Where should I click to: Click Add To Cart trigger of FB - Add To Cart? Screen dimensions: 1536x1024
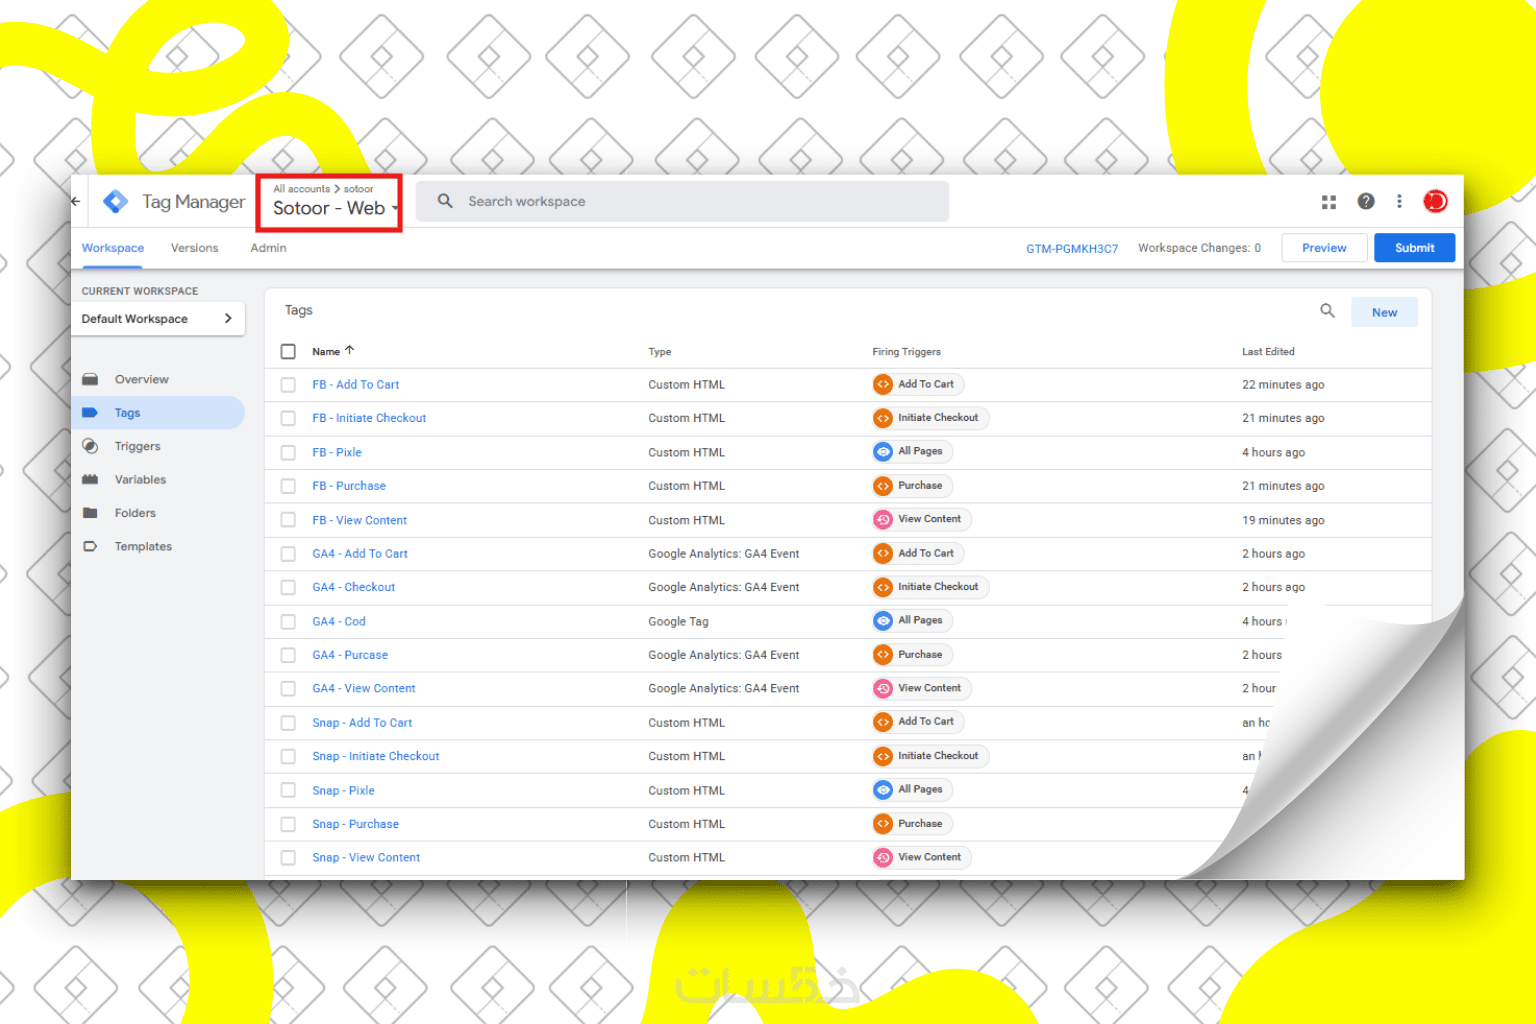click(x=917, y=384)
